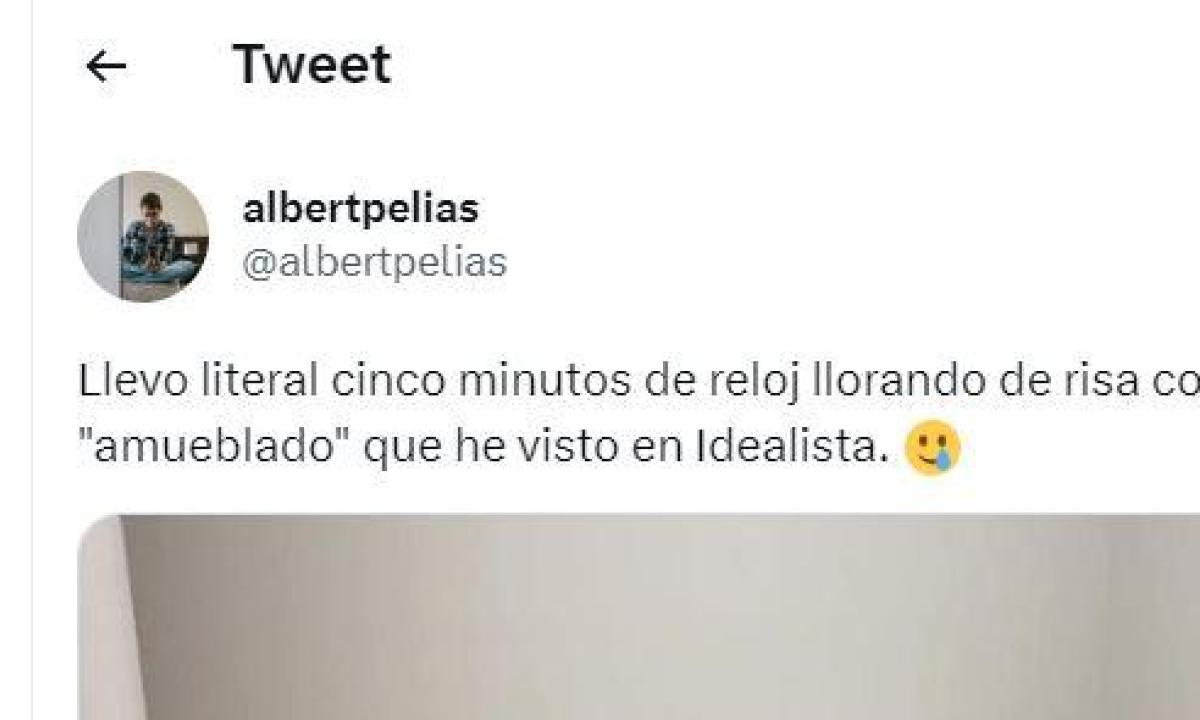Click the second line of tweet text
Image resolution: width=1200 pixels, height=720 pixels.
[x=520, y=449]
